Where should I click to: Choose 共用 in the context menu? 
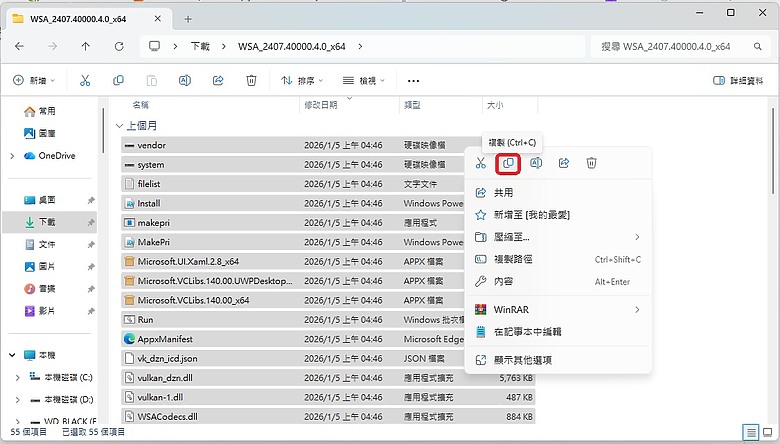(x=558, y=193)
